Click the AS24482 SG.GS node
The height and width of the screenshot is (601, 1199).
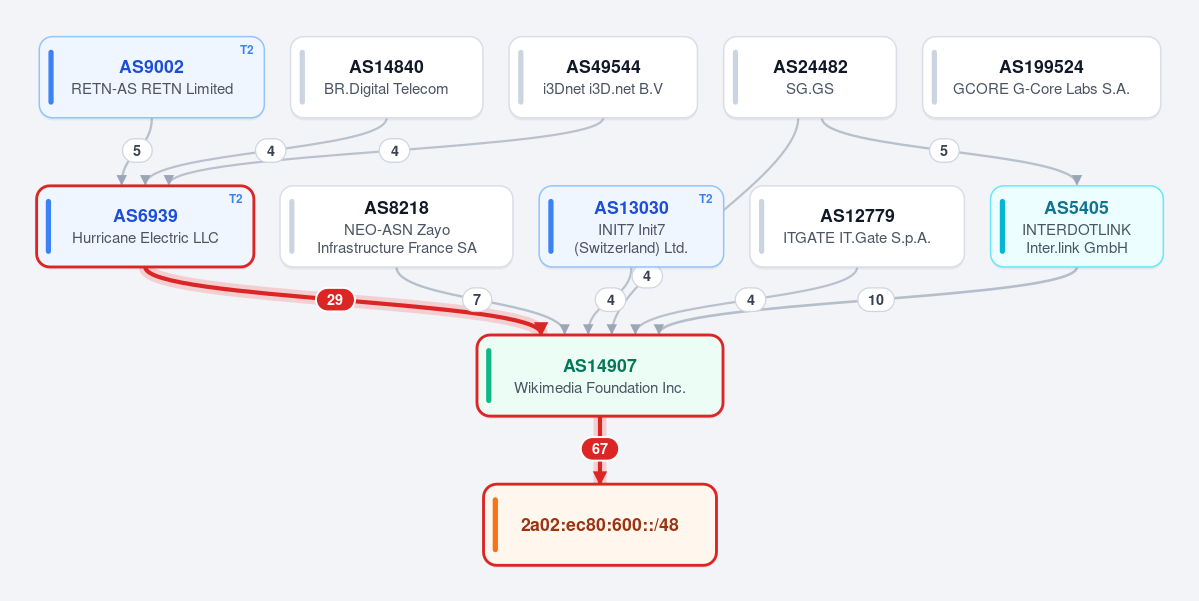tap(810, 77)
